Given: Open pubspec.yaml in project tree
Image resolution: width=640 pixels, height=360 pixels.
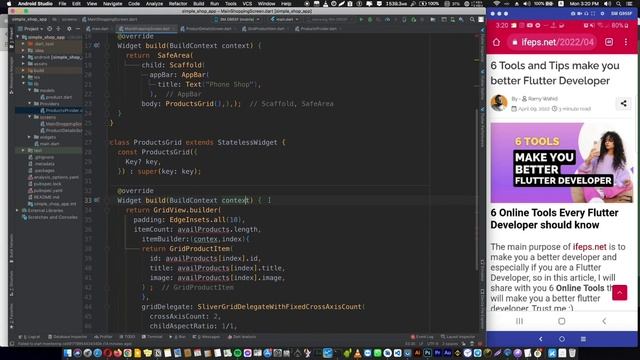Looking at the screenshot, I should coord(45,190).
